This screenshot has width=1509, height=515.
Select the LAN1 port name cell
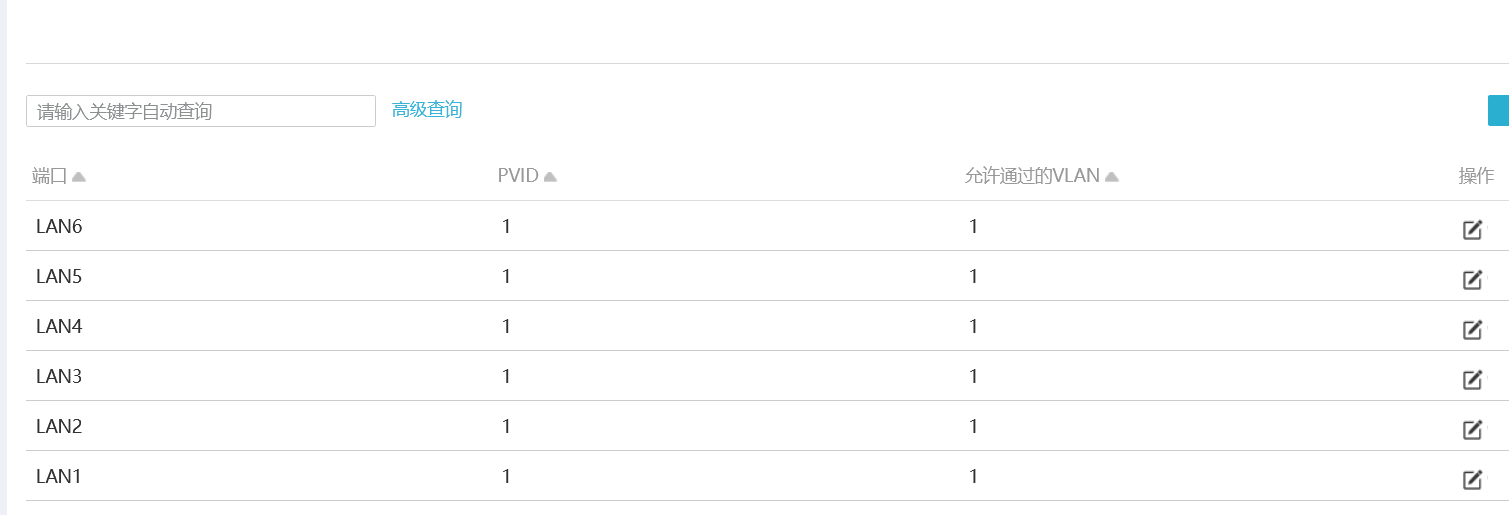59,477
